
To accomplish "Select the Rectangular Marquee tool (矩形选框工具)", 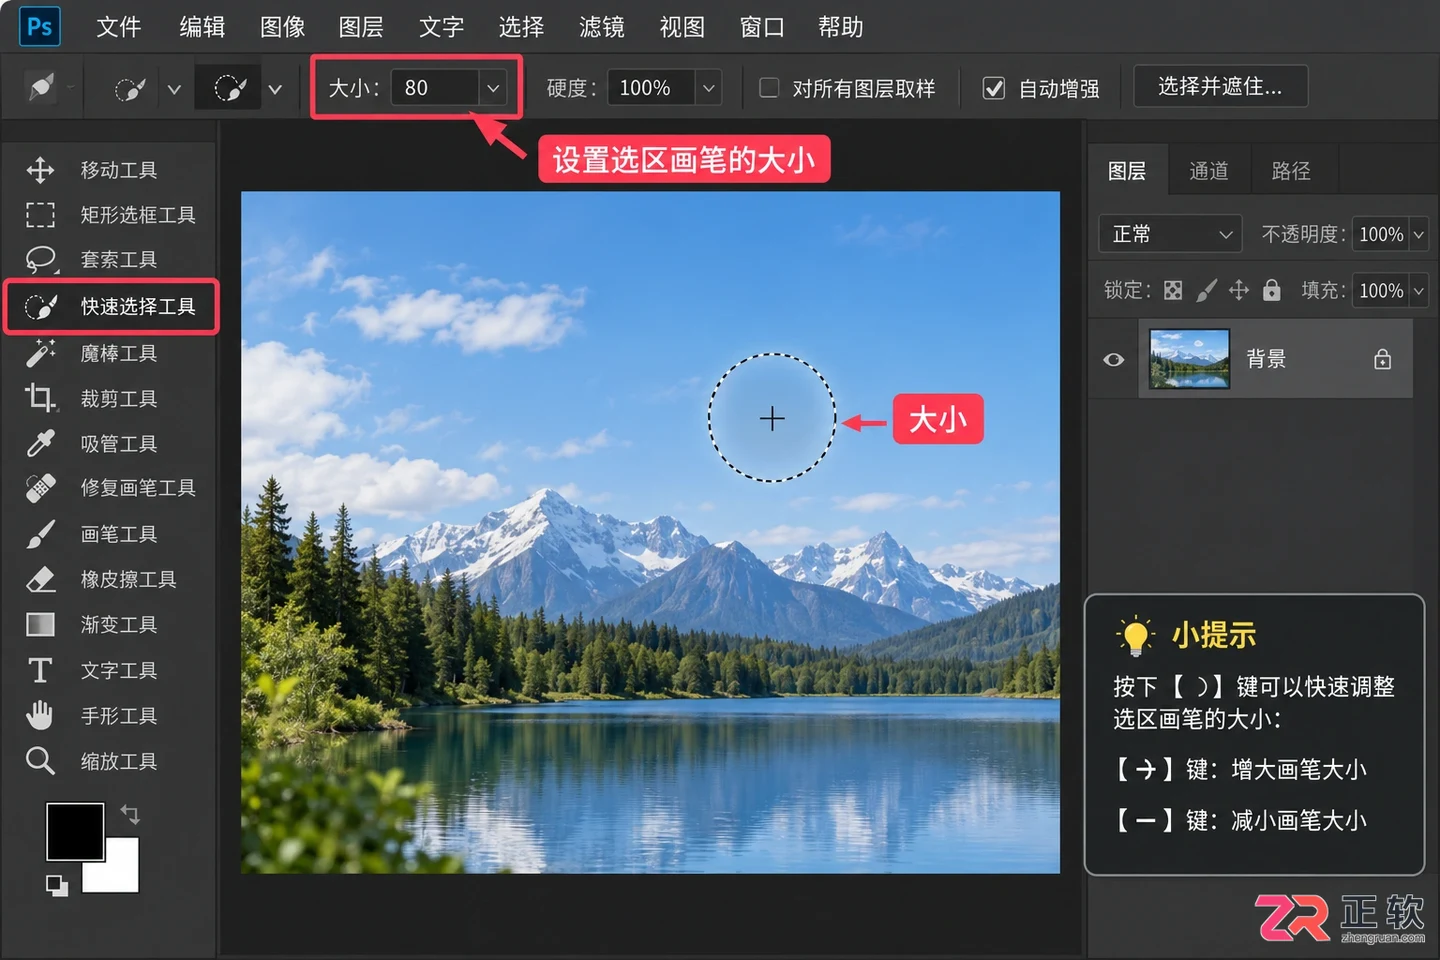I will coord(108,215).
